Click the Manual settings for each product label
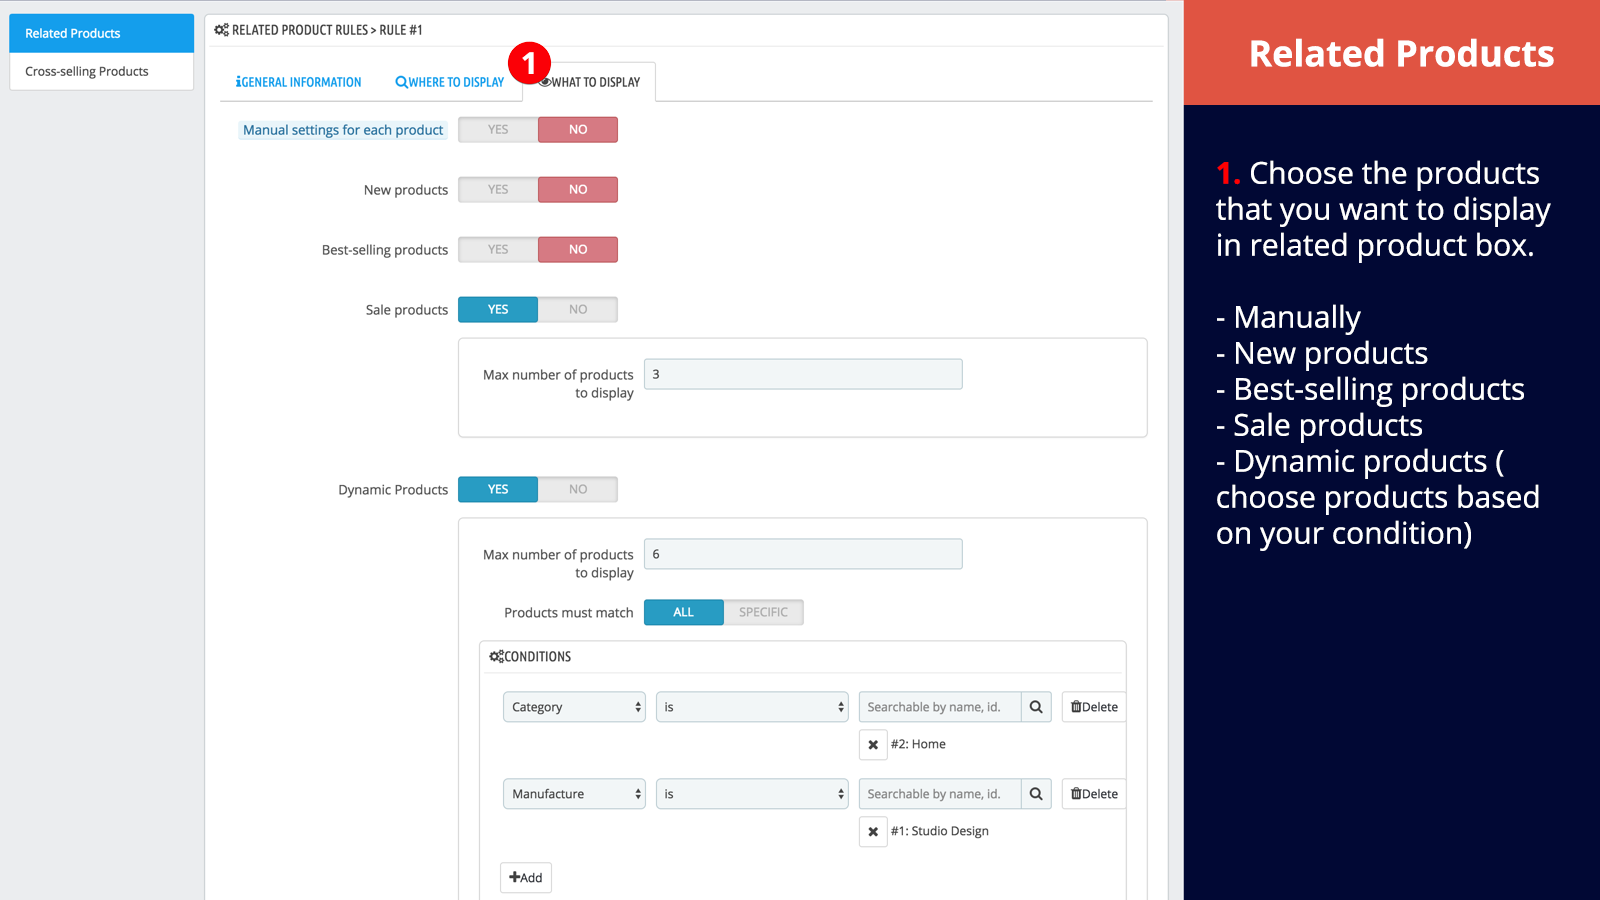 343,130
